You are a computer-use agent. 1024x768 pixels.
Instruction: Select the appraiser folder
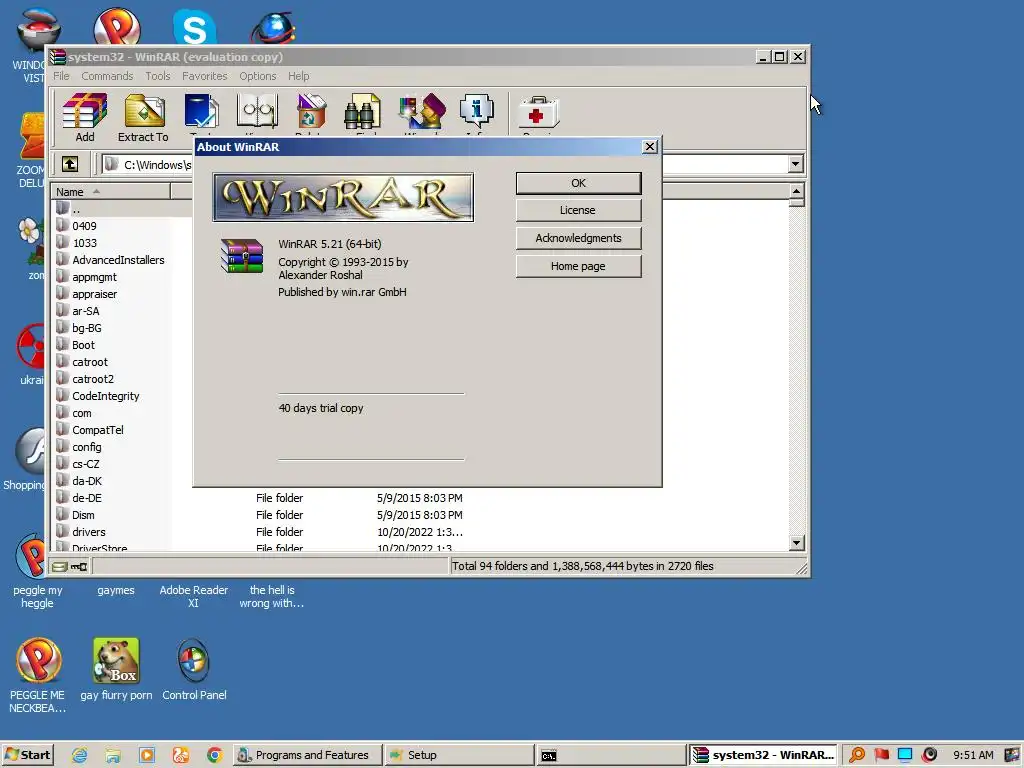pyautogui.click(x=94, y=294)
